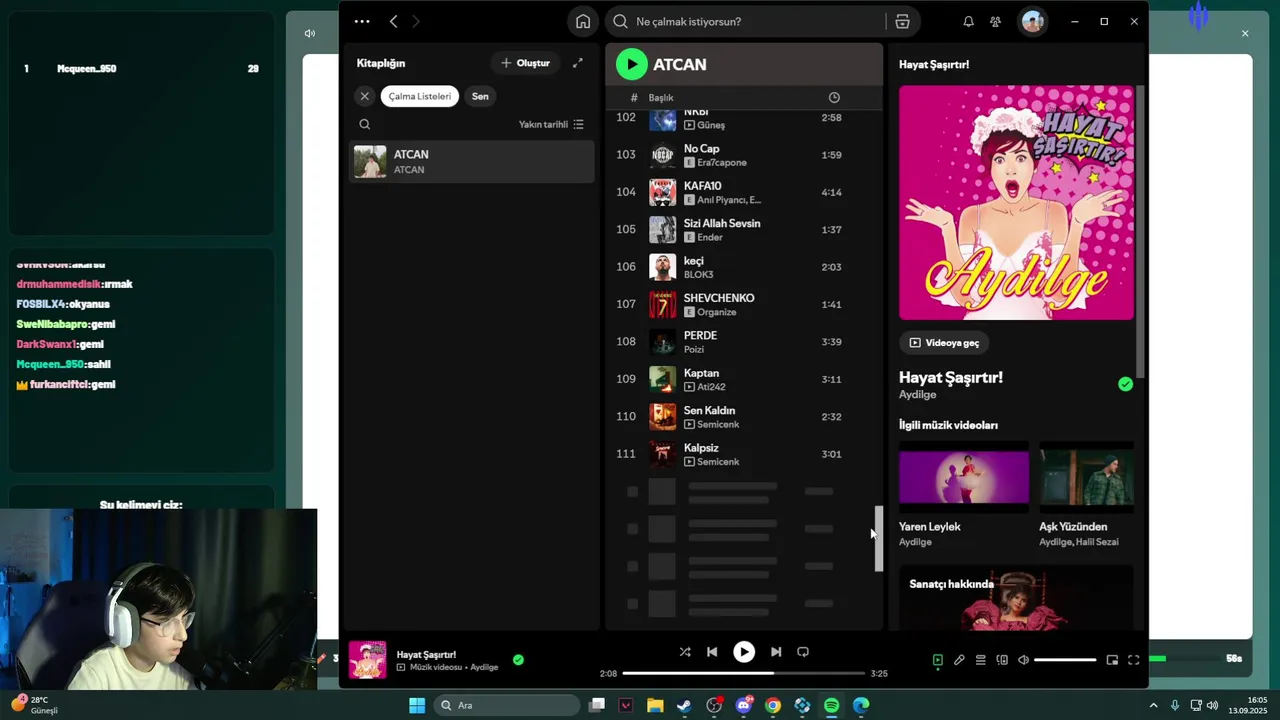Click Videoya geç button

tap(944, 342)
